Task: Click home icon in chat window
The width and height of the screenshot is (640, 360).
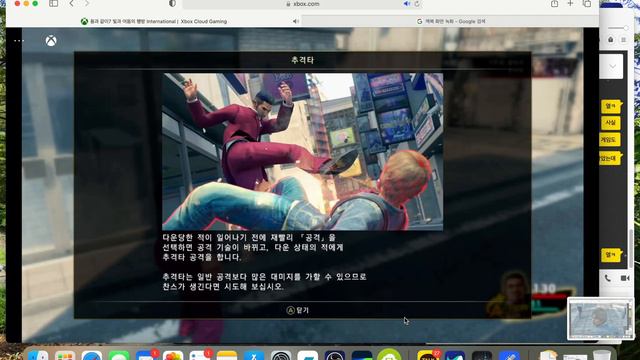Action: point(611,40)
